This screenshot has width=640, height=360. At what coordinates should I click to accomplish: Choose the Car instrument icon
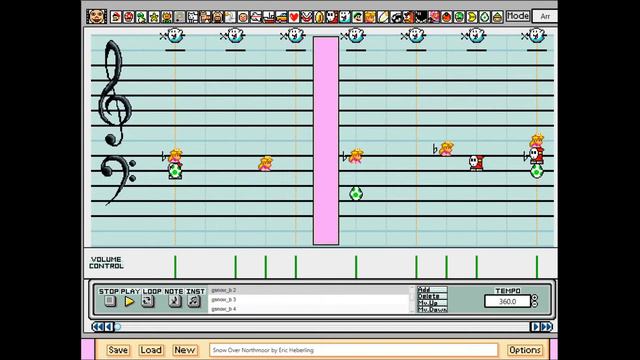pyautogui.click(x=281, y=17)
